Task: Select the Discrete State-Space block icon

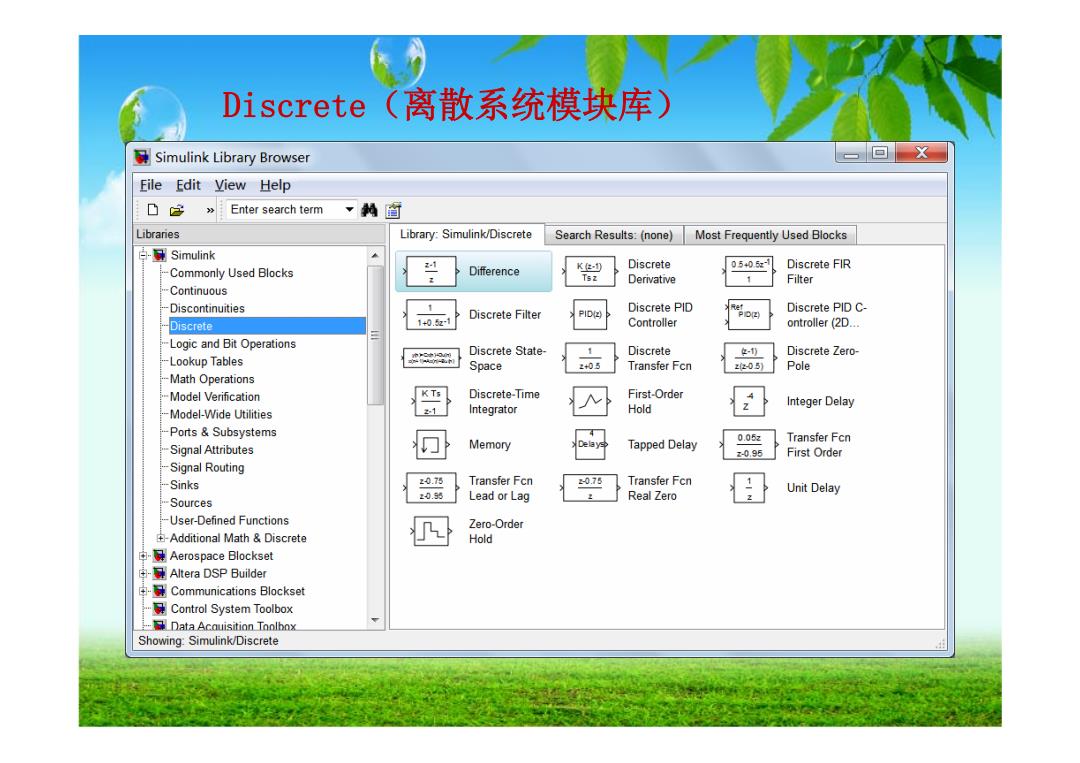Action: pos(431,358)
